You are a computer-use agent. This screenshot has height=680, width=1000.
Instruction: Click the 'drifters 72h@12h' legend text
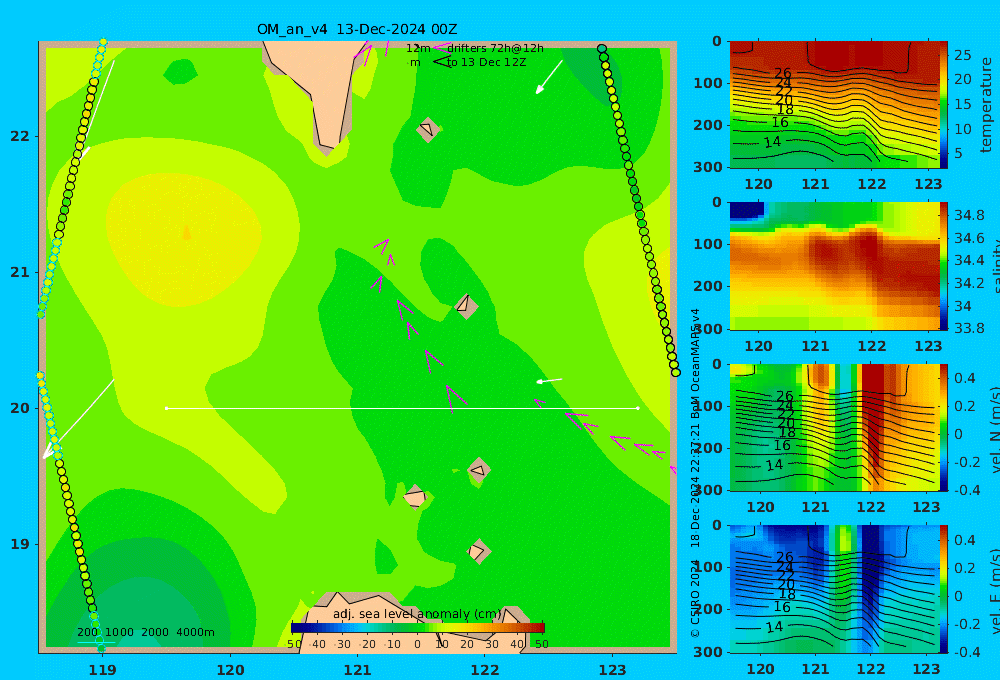point(495,48)
